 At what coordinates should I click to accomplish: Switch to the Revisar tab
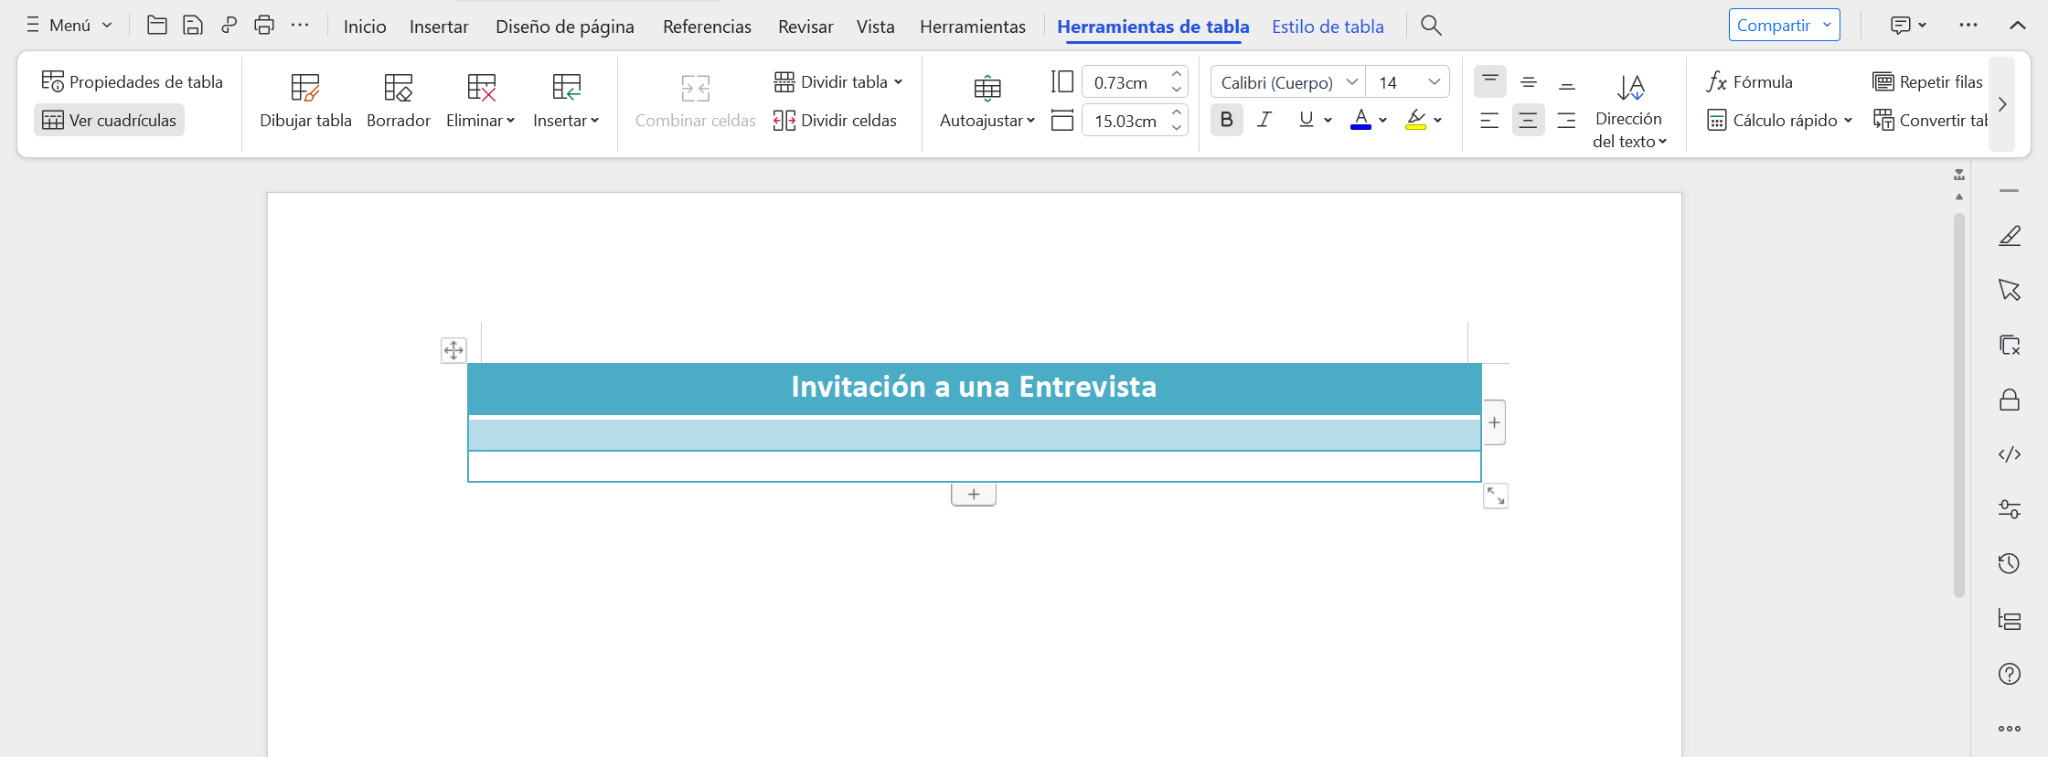(806, 27)
